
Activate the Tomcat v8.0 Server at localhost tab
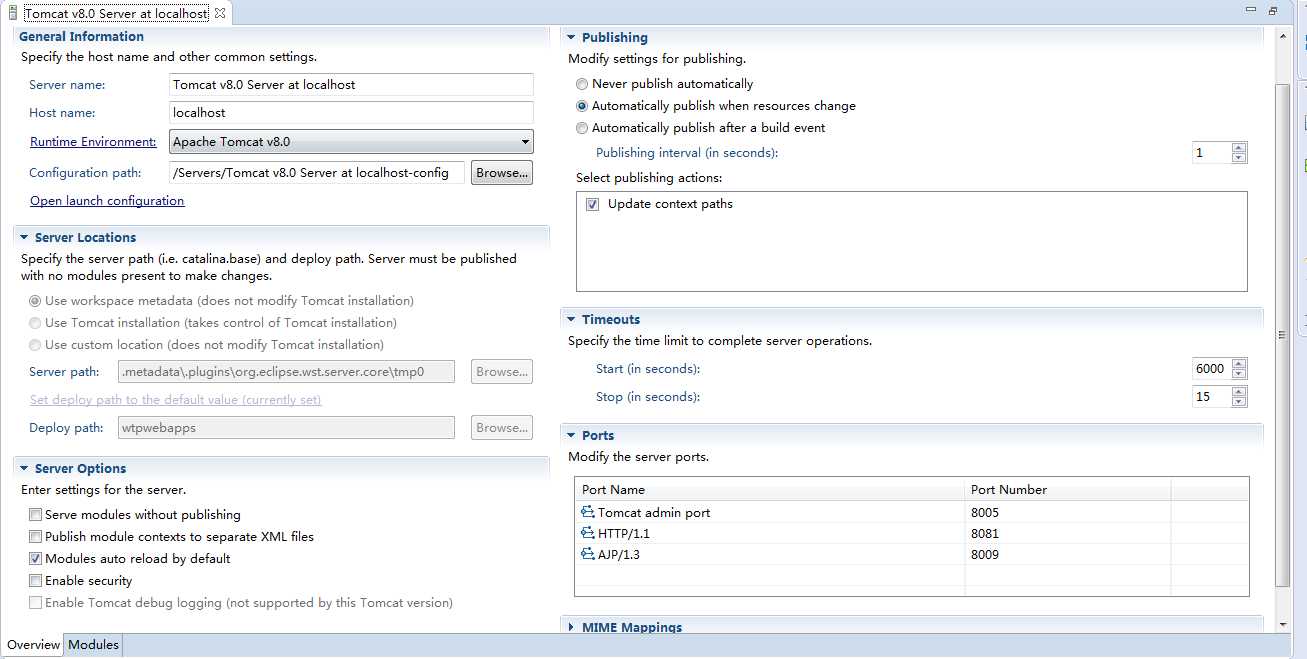pyautogui.click(x=116, y=14)
